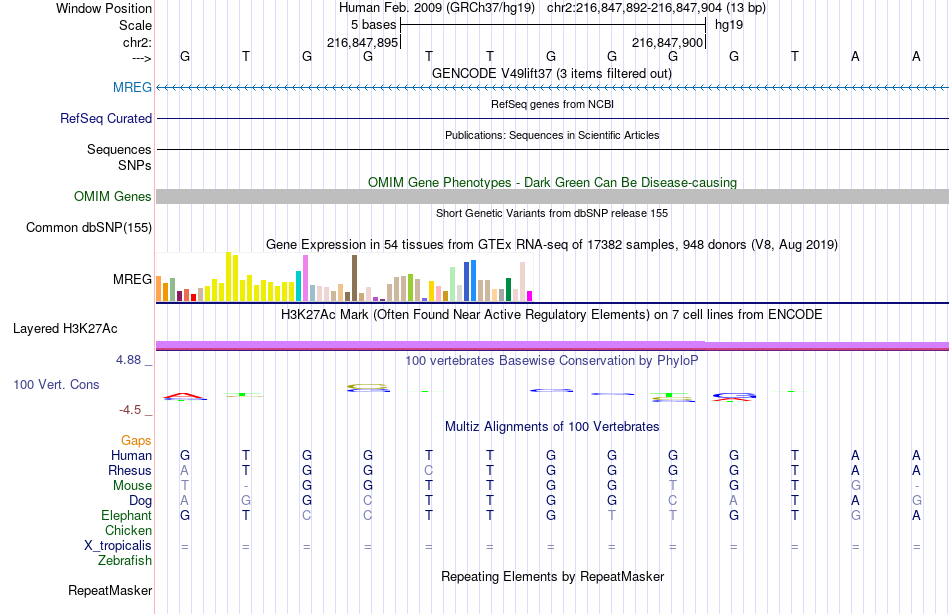950x614 pixels.
Task: Select the OMIM Genes track label
Action: click(112, 196)
